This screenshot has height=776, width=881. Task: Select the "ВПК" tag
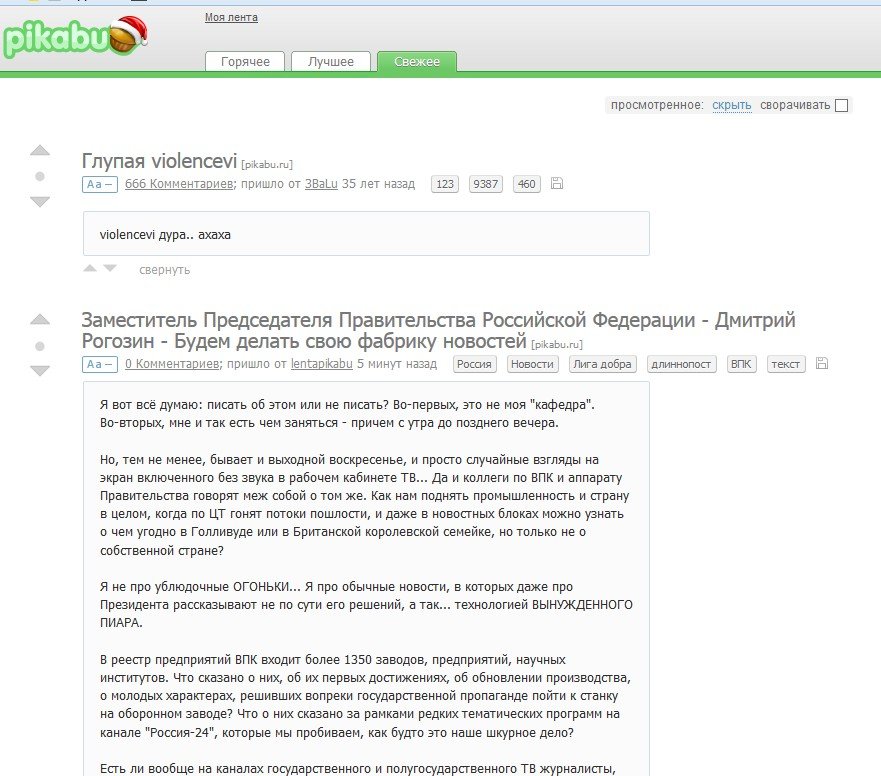point(741,364)
